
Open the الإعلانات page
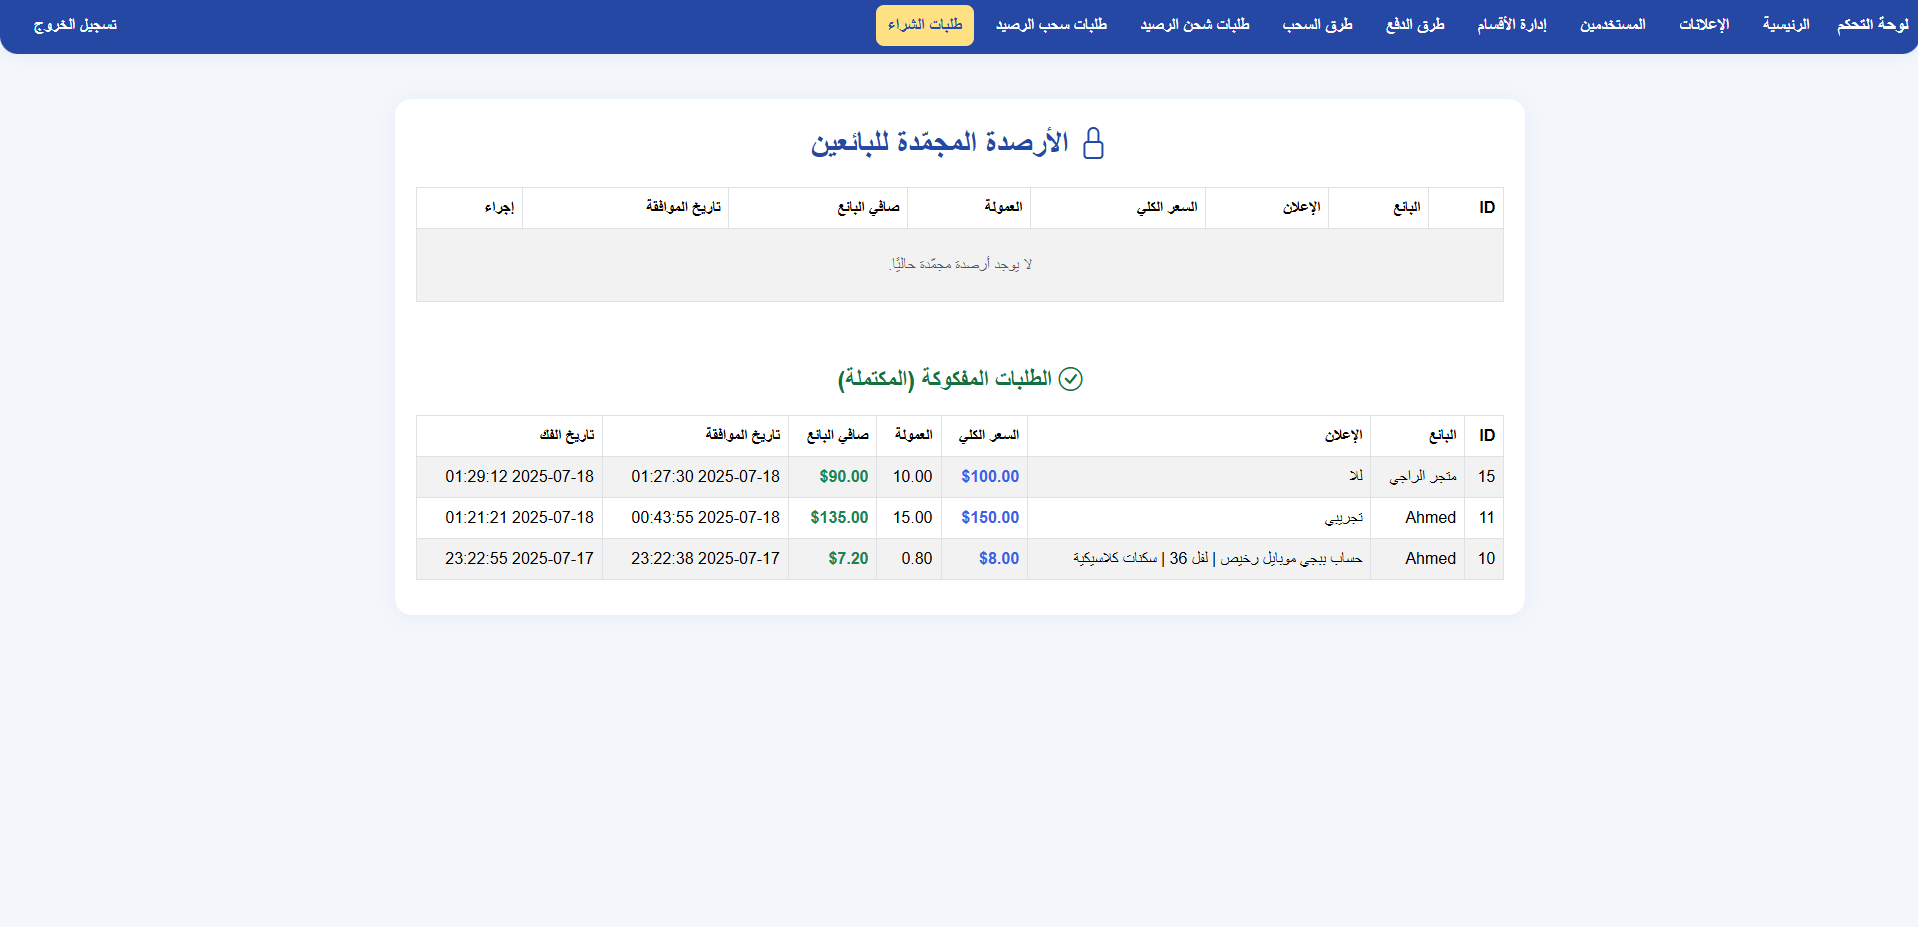1703,25
